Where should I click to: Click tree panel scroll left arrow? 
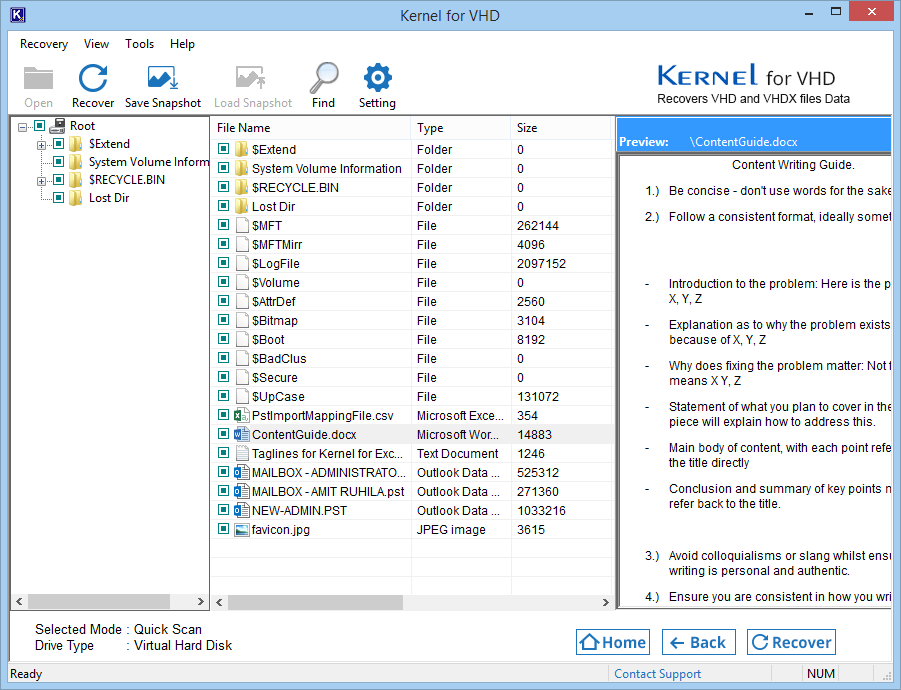(x=19, y=602)
